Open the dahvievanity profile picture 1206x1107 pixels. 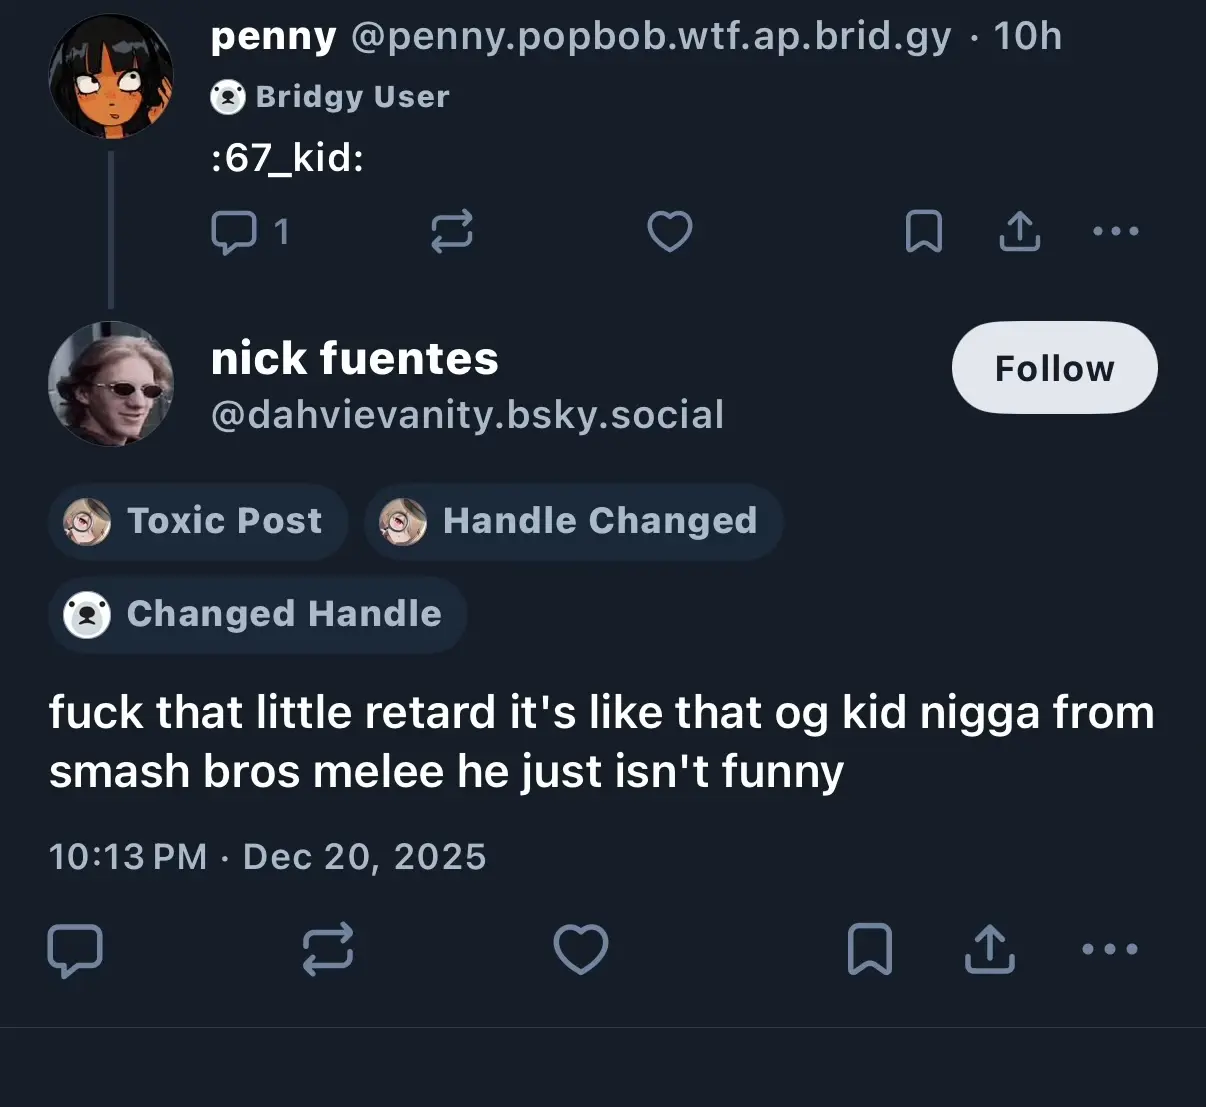click(x=110, y=384)
